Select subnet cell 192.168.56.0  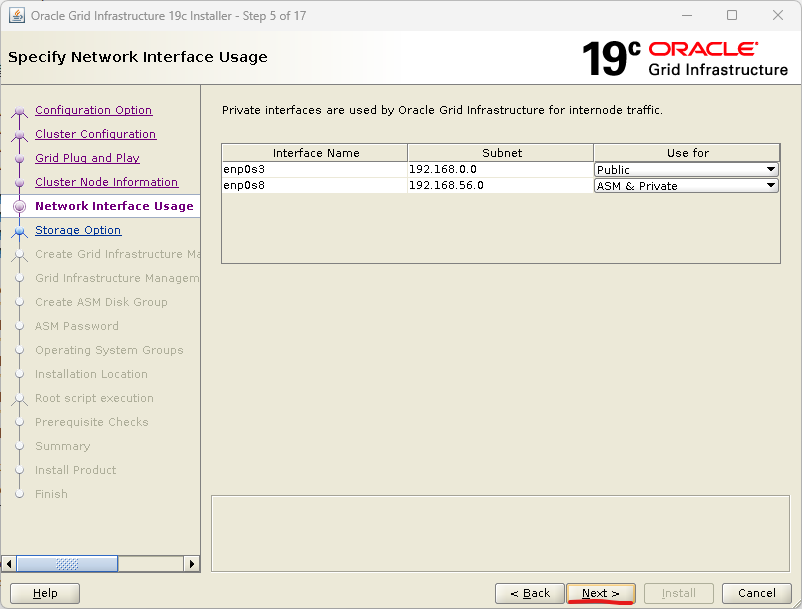click(501, 185)
